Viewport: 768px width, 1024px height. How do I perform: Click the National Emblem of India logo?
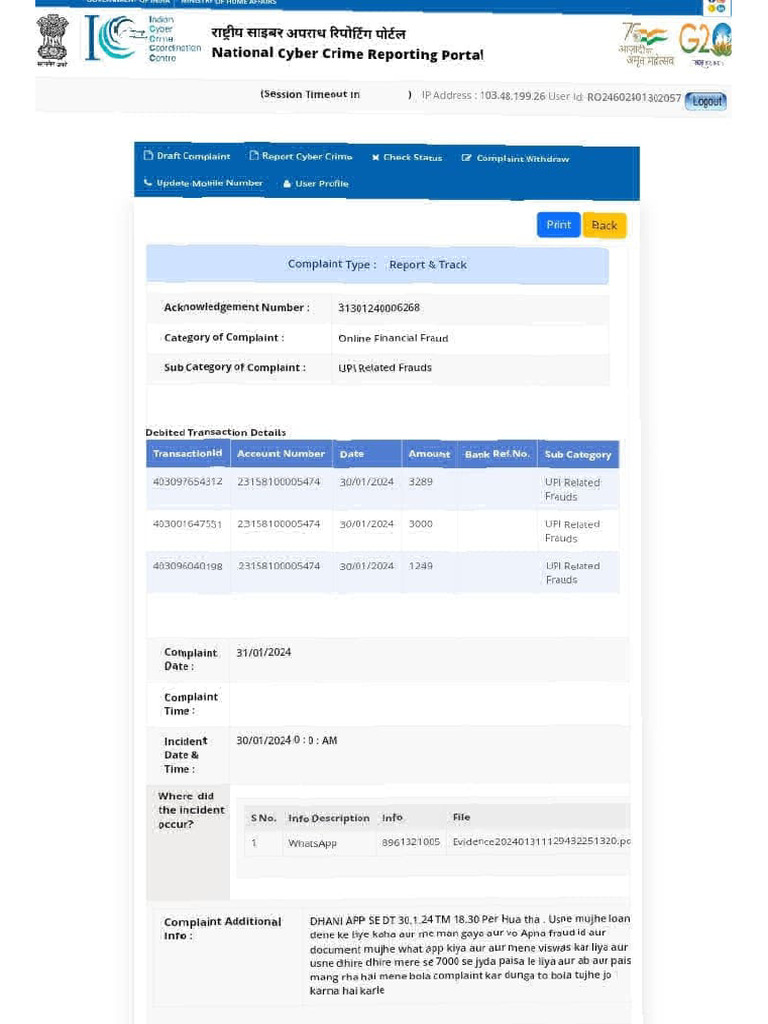(52, 40)
